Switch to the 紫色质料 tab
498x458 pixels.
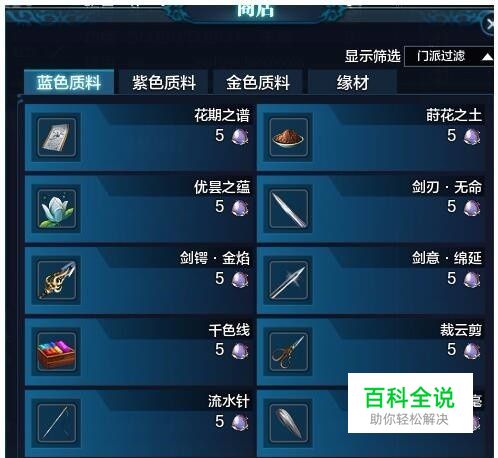164,82
